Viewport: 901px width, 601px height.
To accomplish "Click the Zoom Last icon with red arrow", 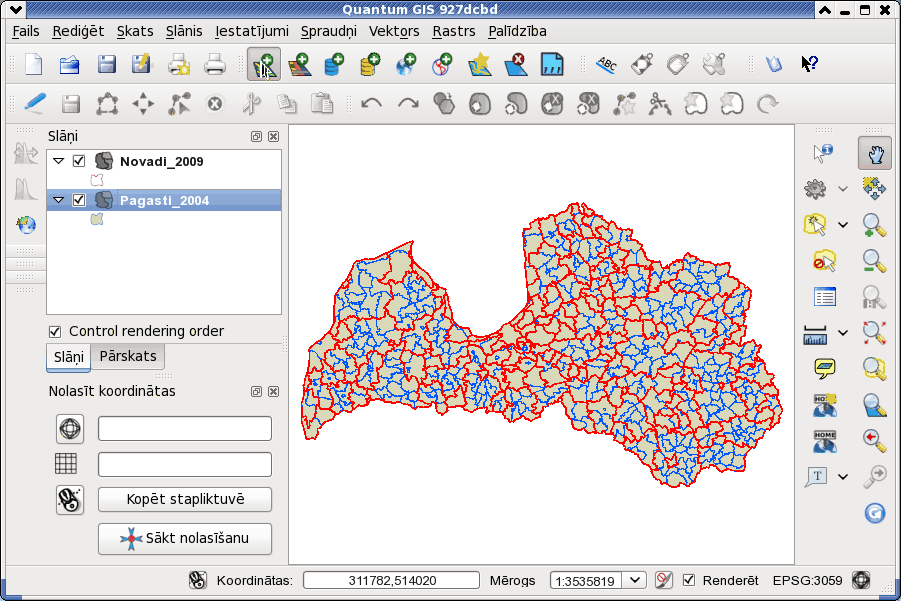I will click(x=874, y=441).
